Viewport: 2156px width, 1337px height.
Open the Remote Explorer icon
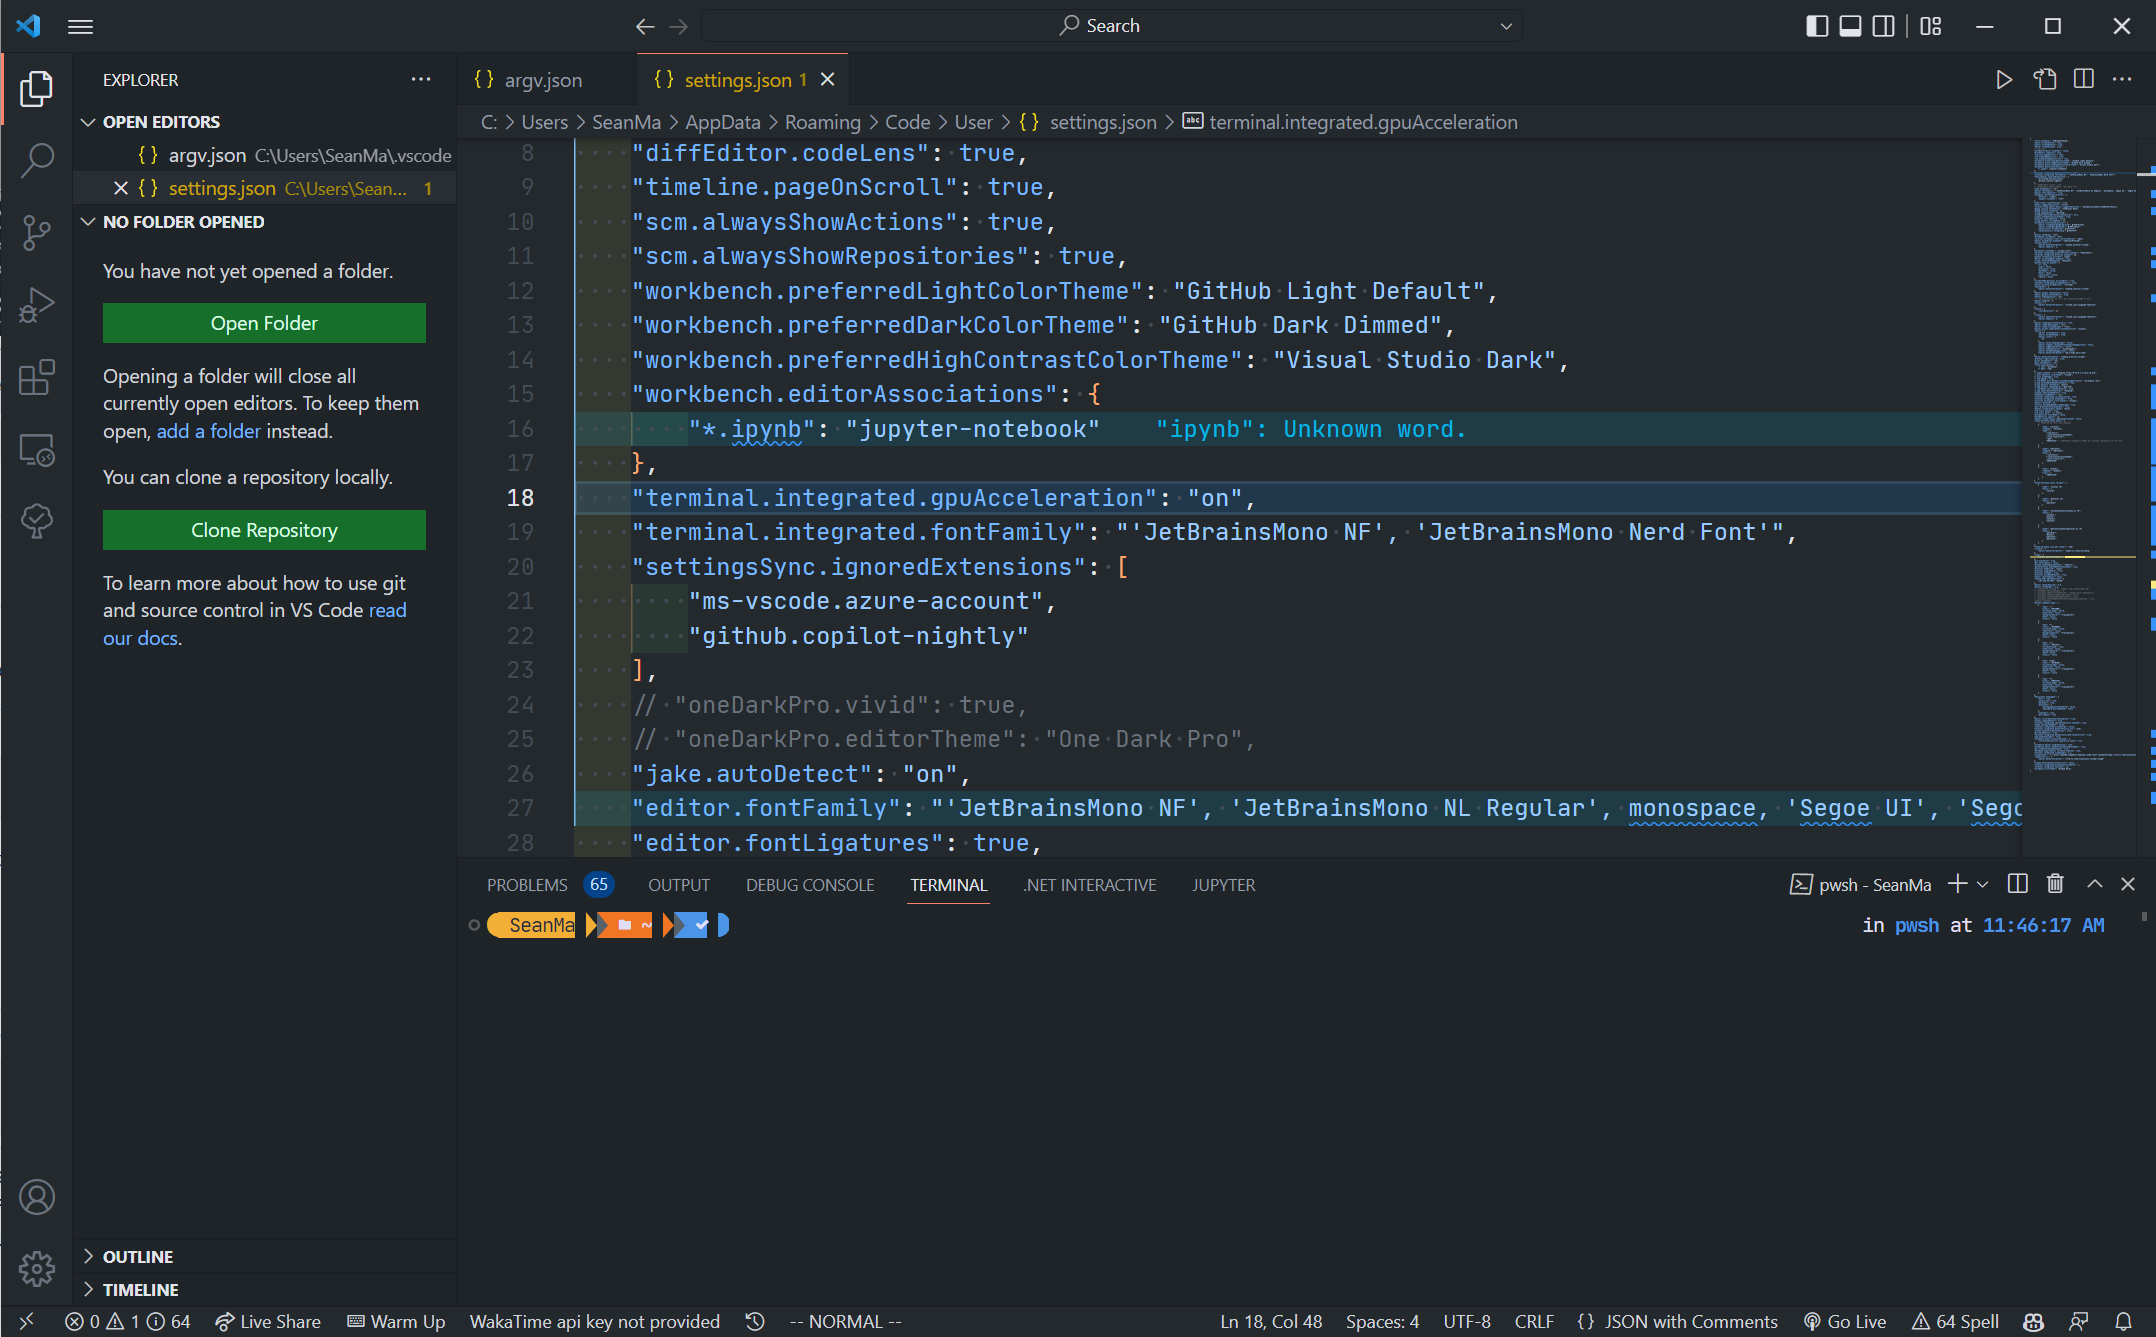(x=37, y=450)
